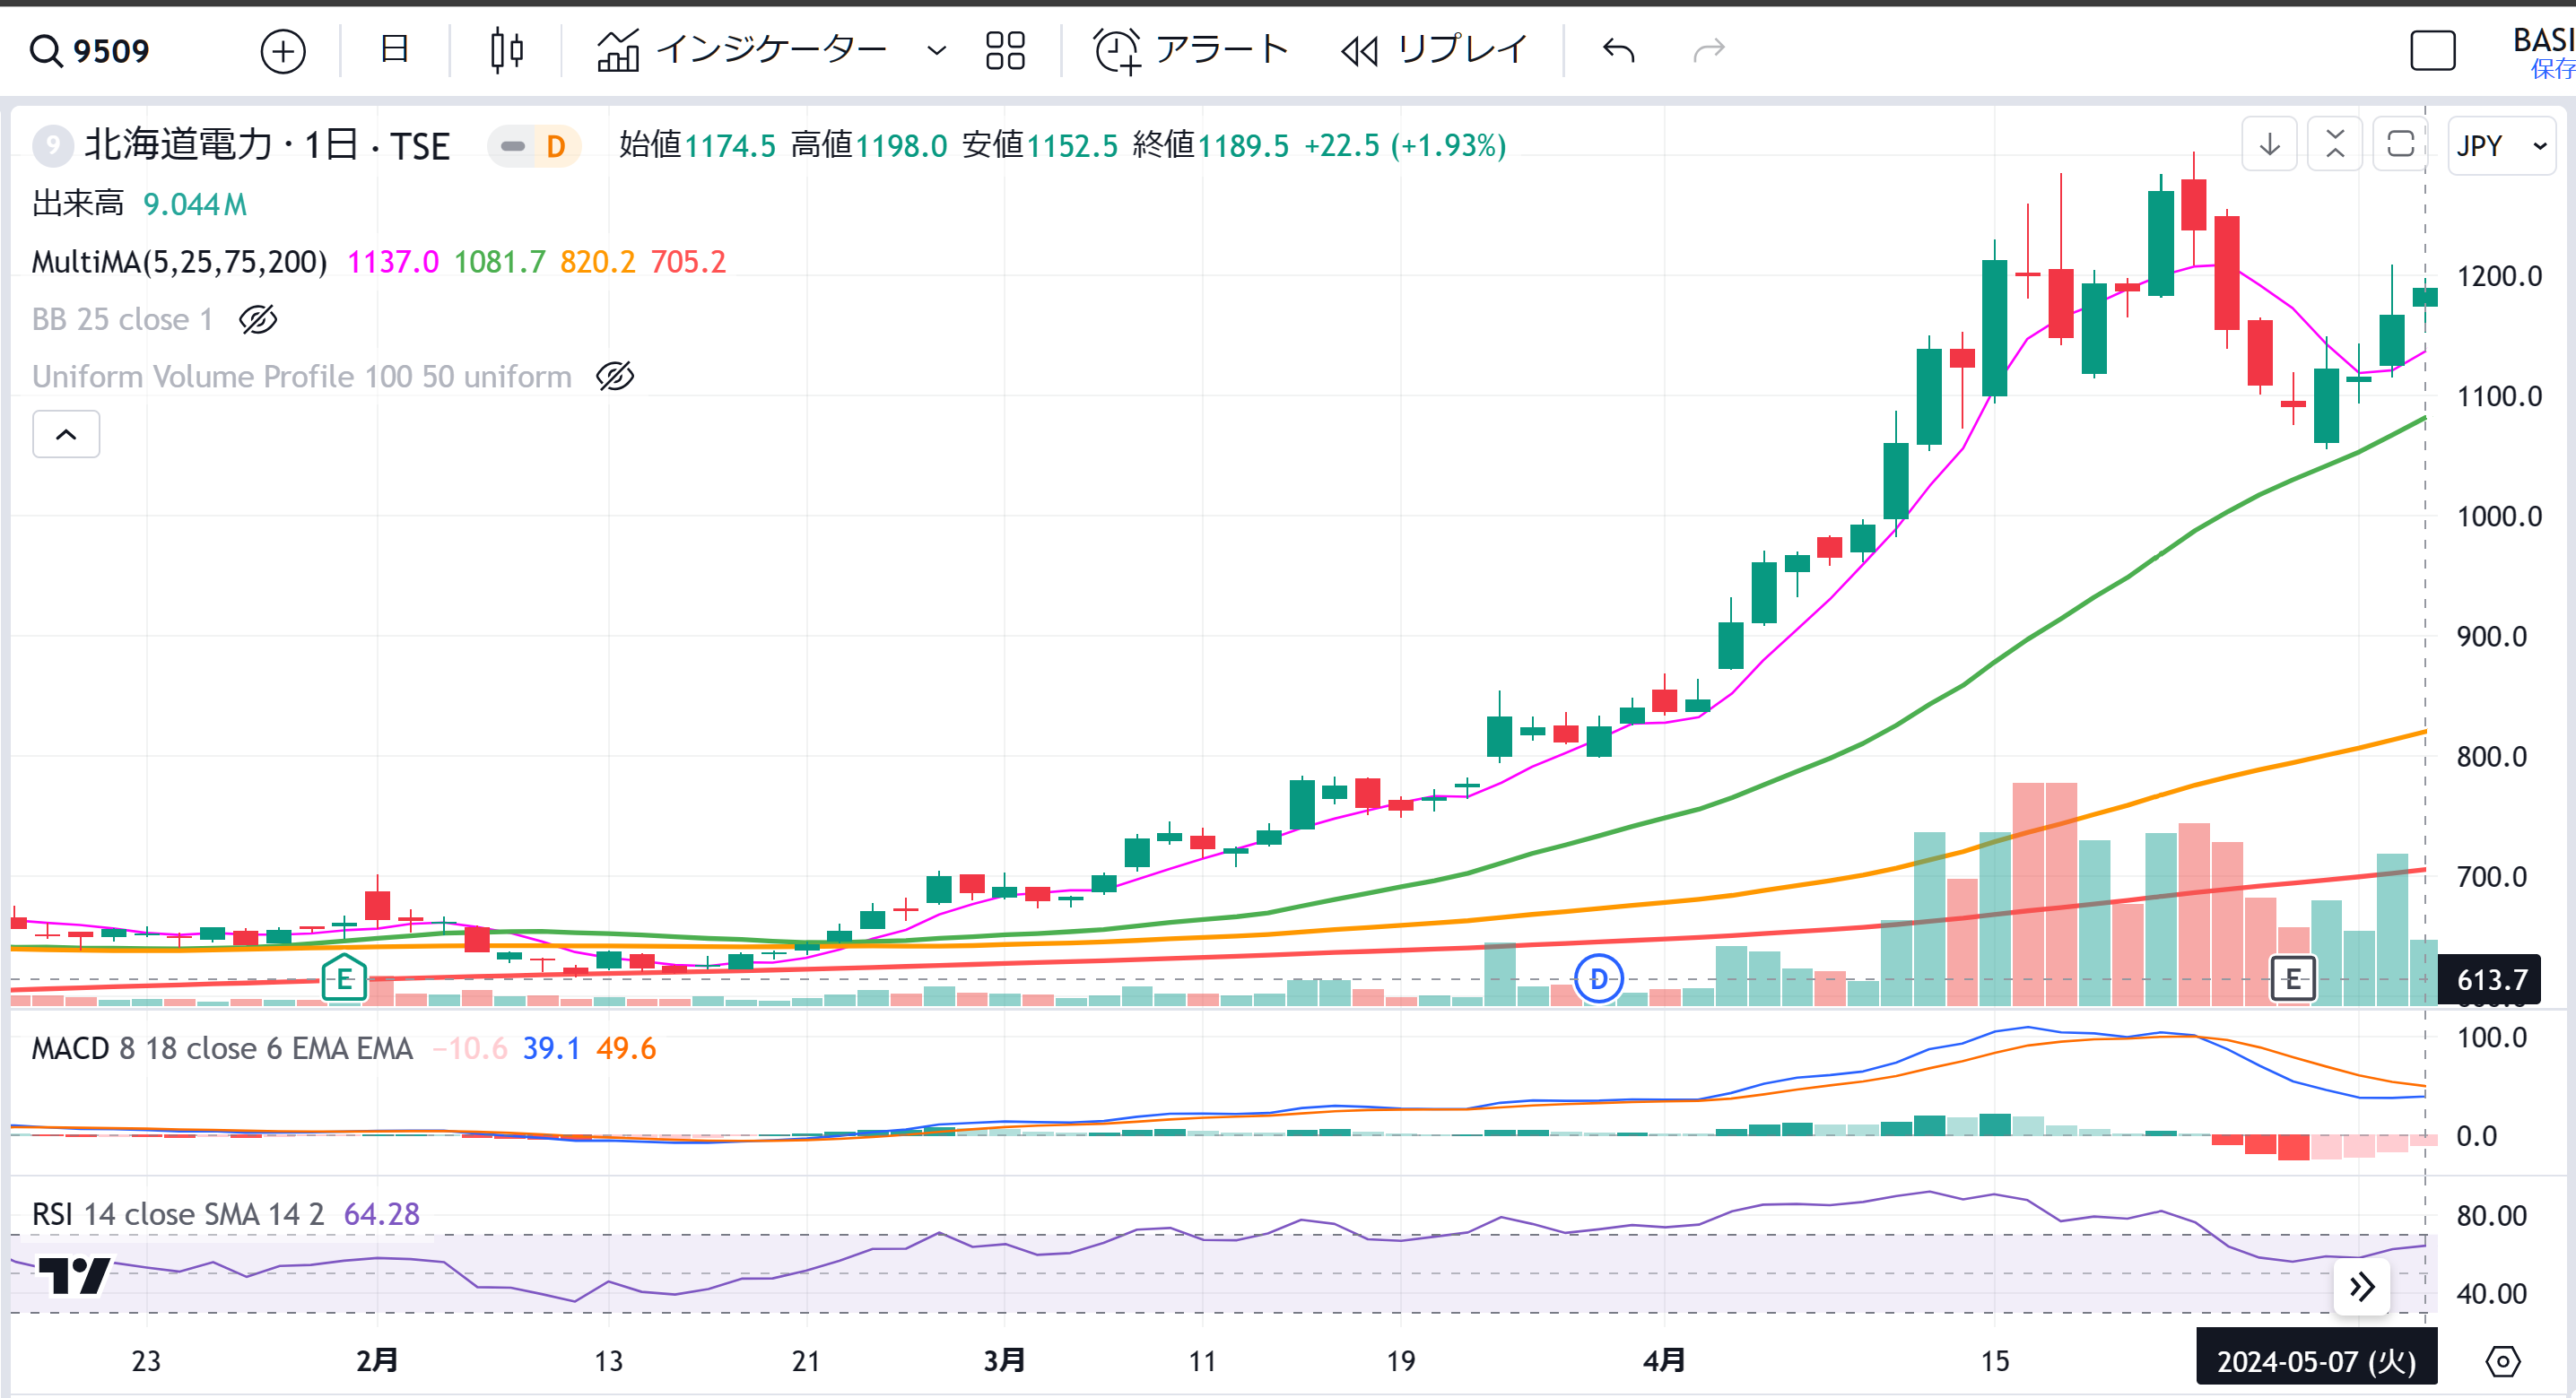This screenshot has height=1398, width=2576.
Task: Click the orange 820.2 MA75 value
Action: [x=597, y=262]
